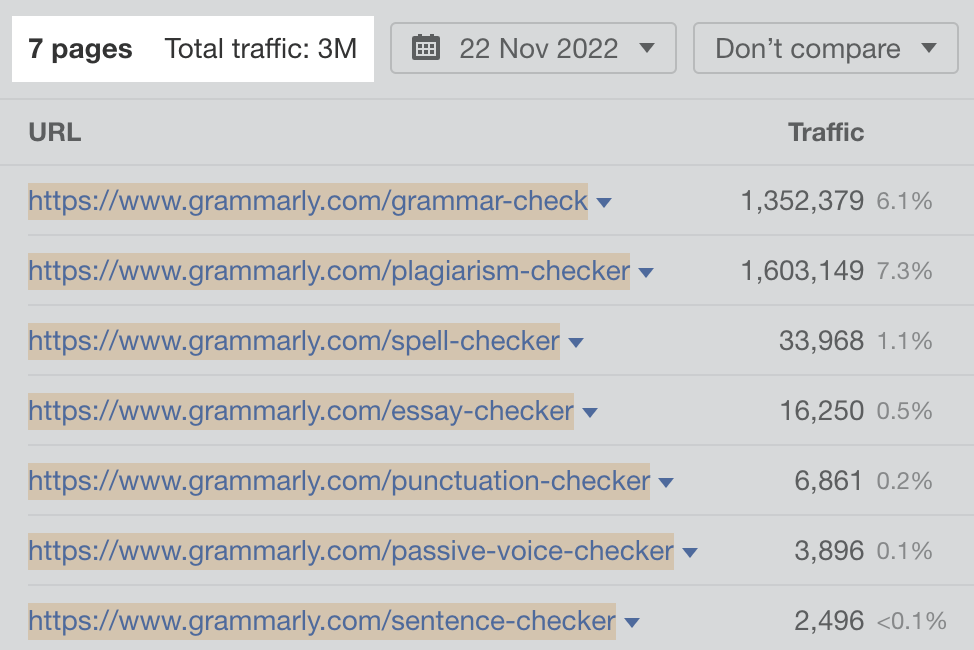Click the caret beside passive-voice-checker URL

(689, 551)
